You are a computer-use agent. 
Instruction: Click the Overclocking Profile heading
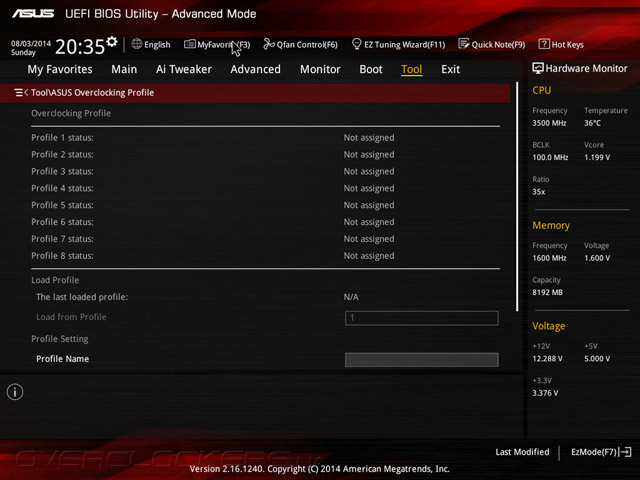click(71, 113)
